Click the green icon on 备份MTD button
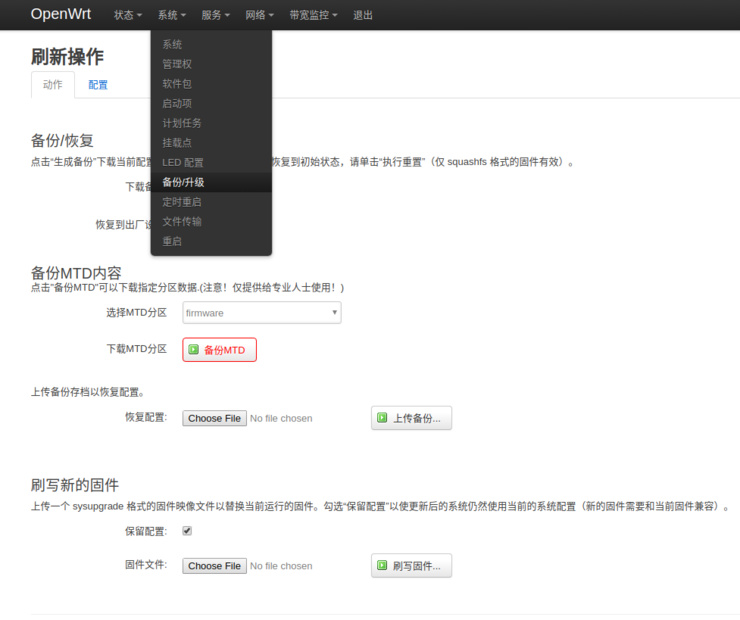This screenshot has width=740, height=620. (x=193, y=350)
